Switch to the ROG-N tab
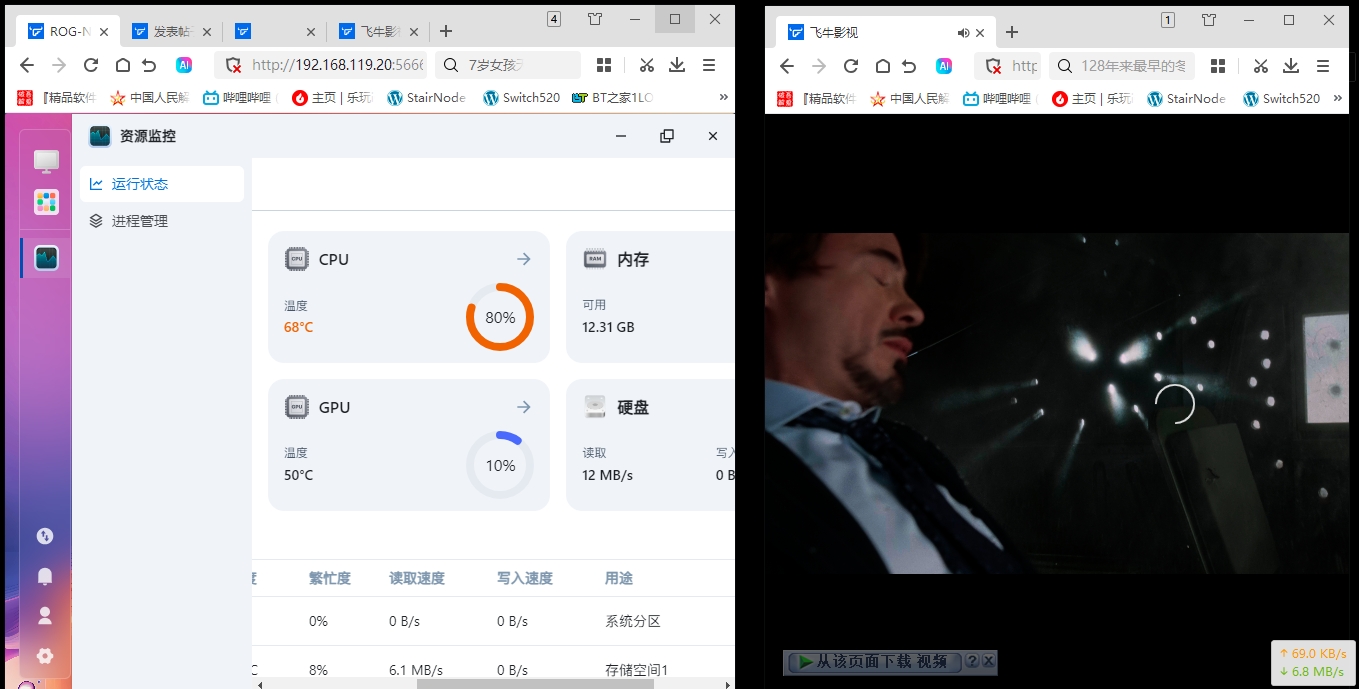This screenshot has height=689, width=1359. click(68, 32)
